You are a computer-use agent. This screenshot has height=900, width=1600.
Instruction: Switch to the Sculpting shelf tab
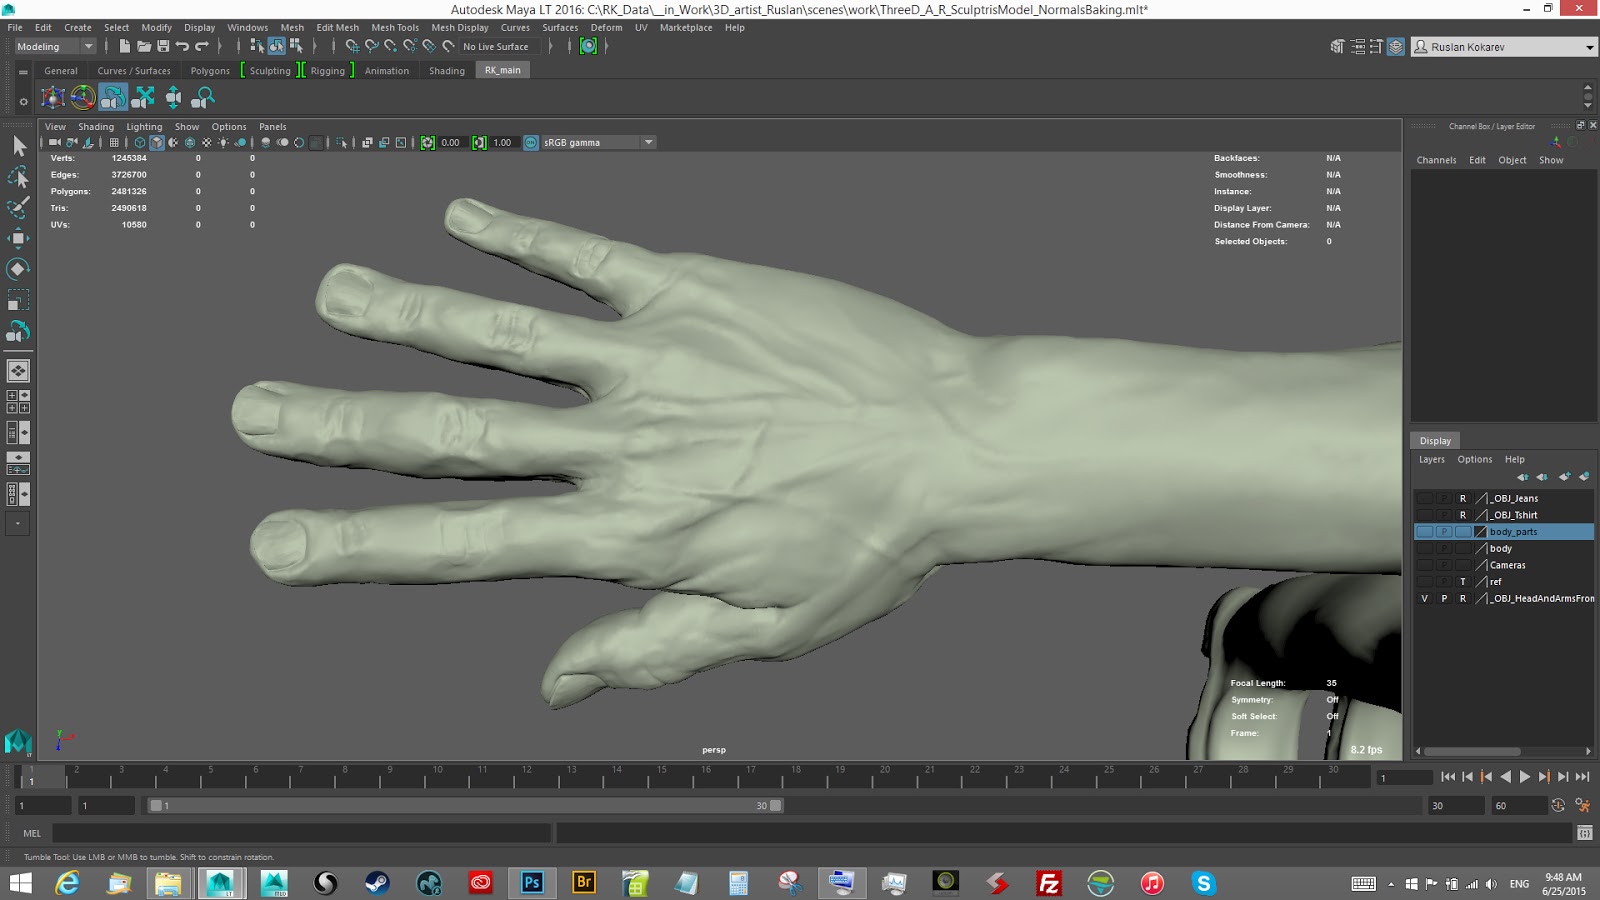coord(270,71)
